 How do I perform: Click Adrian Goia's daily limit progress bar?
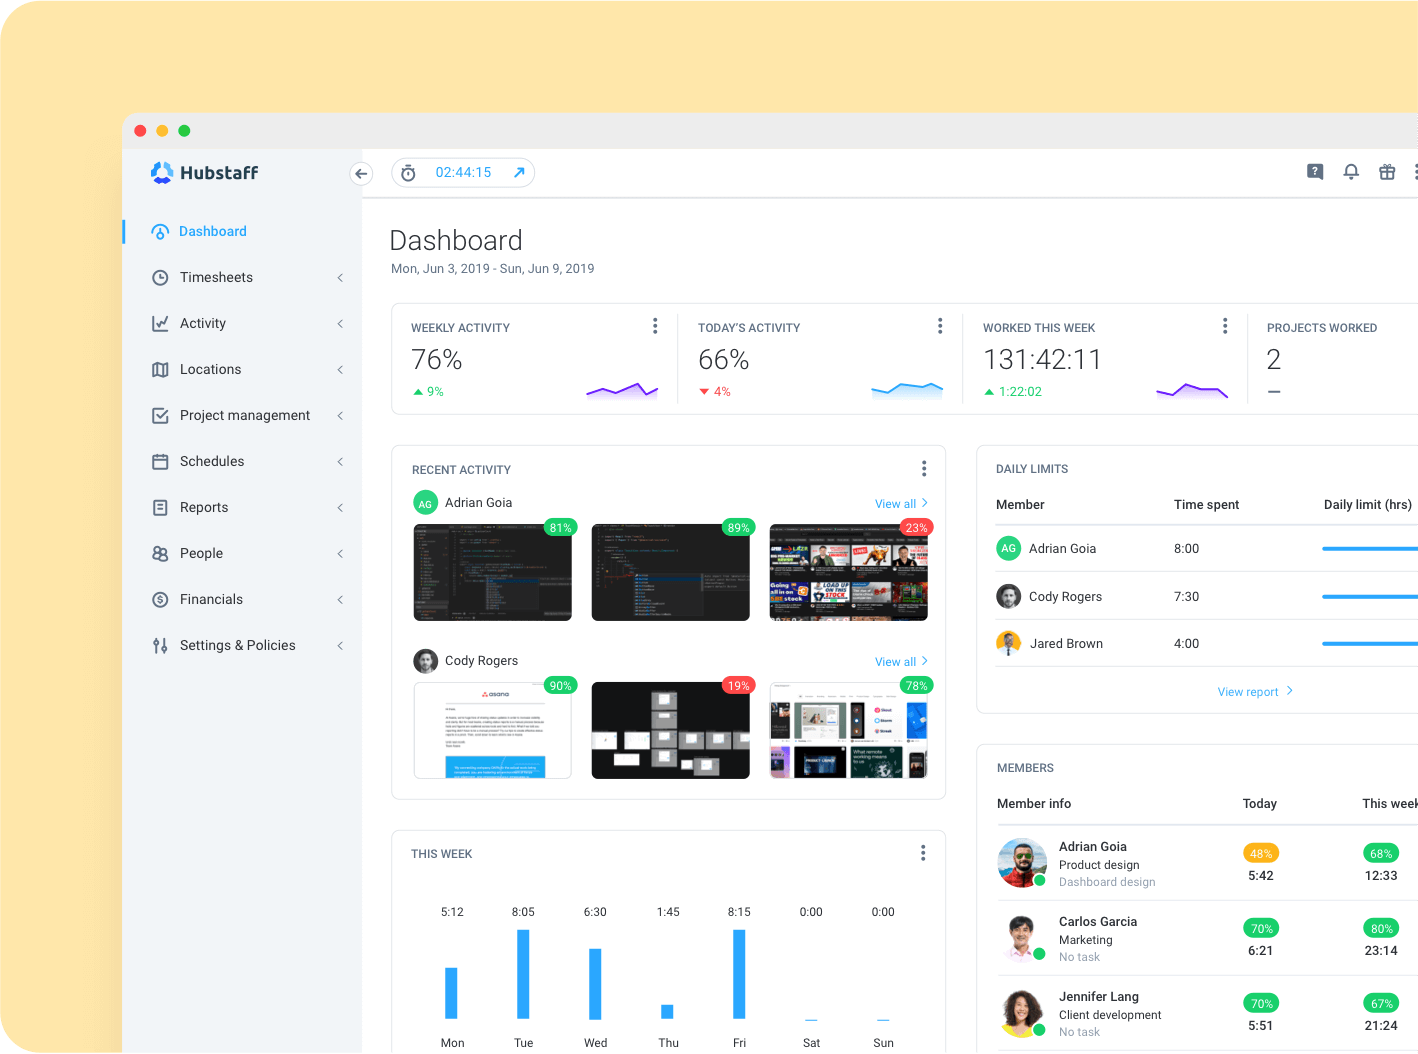[x=1369, y=549]
